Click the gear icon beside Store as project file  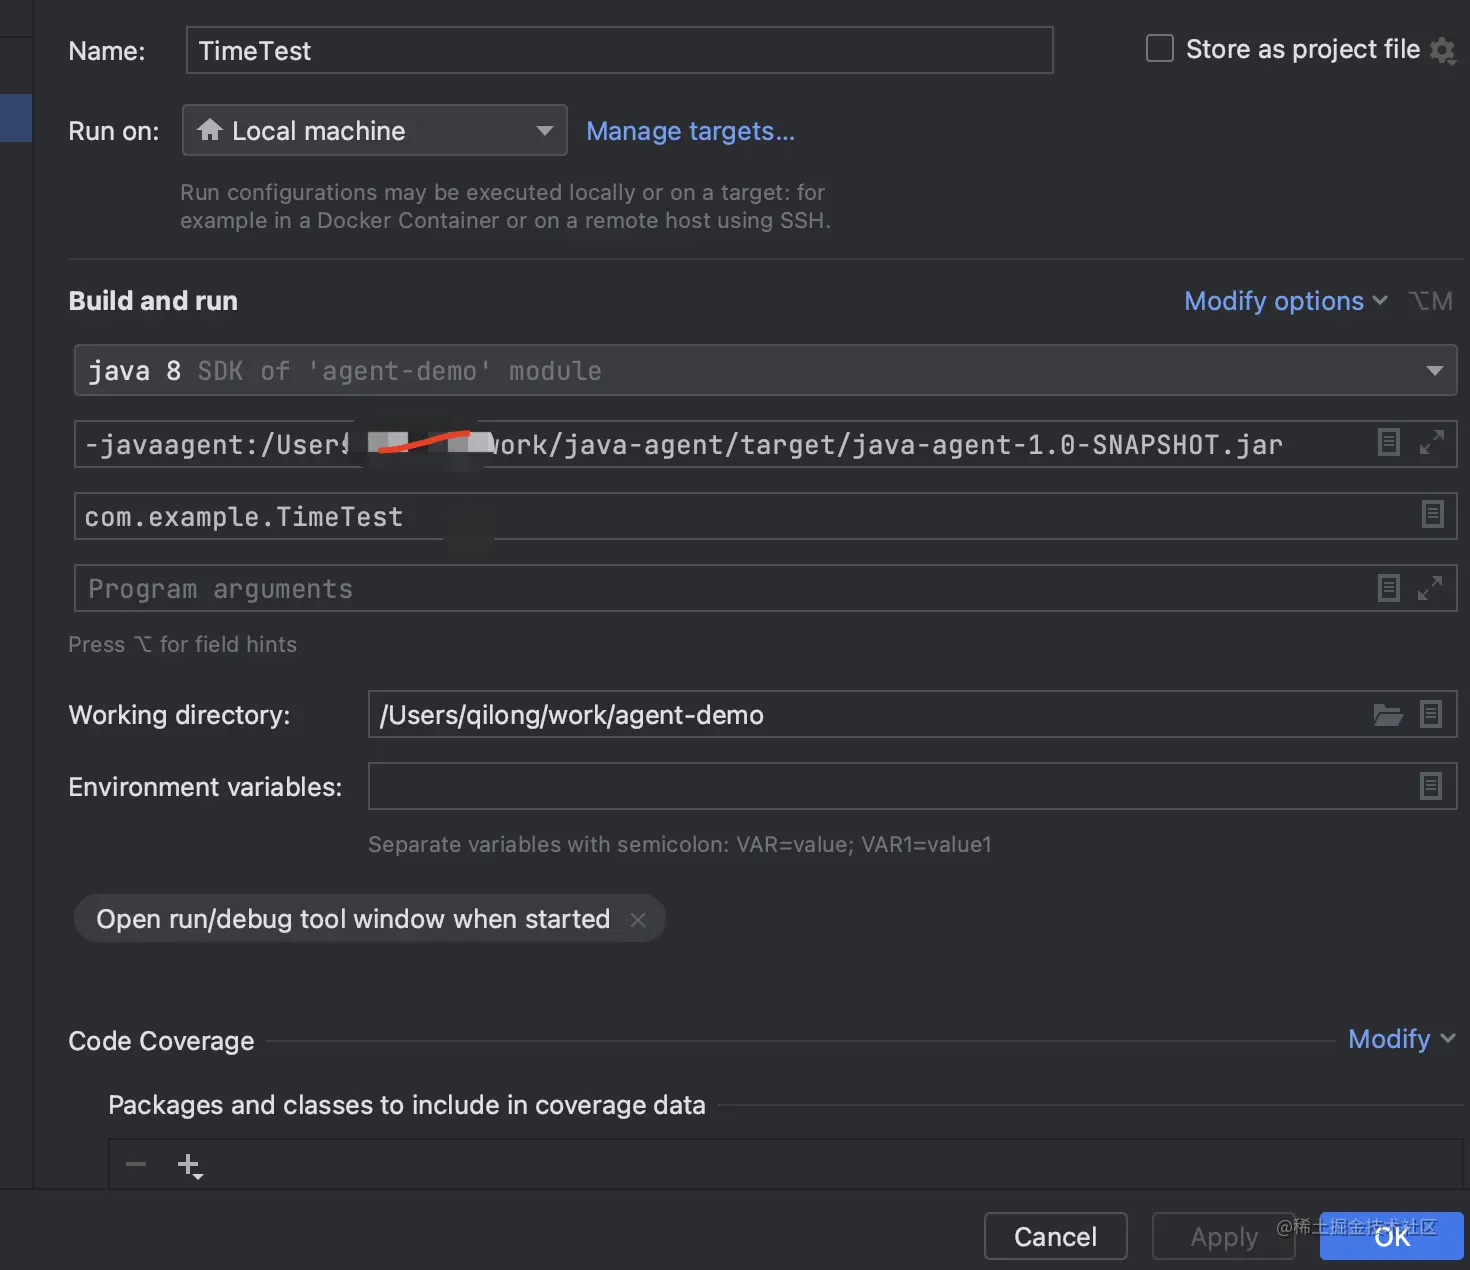[1442, 50]
